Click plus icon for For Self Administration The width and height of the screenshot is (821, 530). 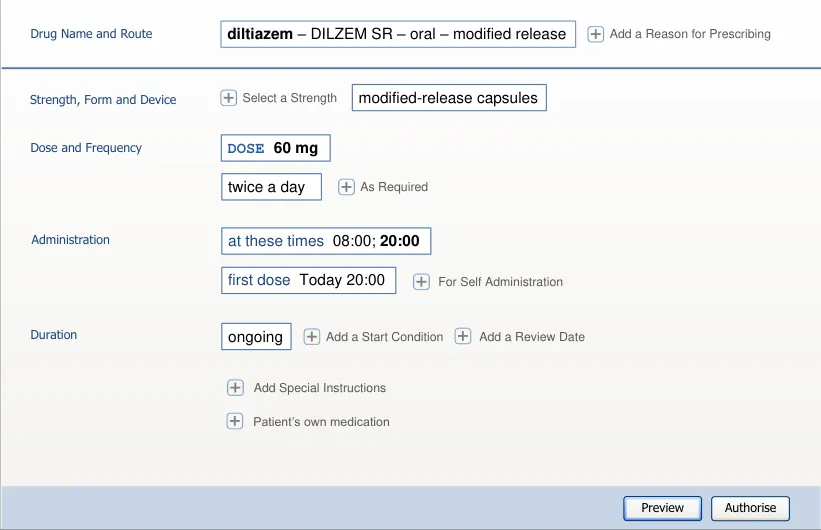click(x=422, y=282)
